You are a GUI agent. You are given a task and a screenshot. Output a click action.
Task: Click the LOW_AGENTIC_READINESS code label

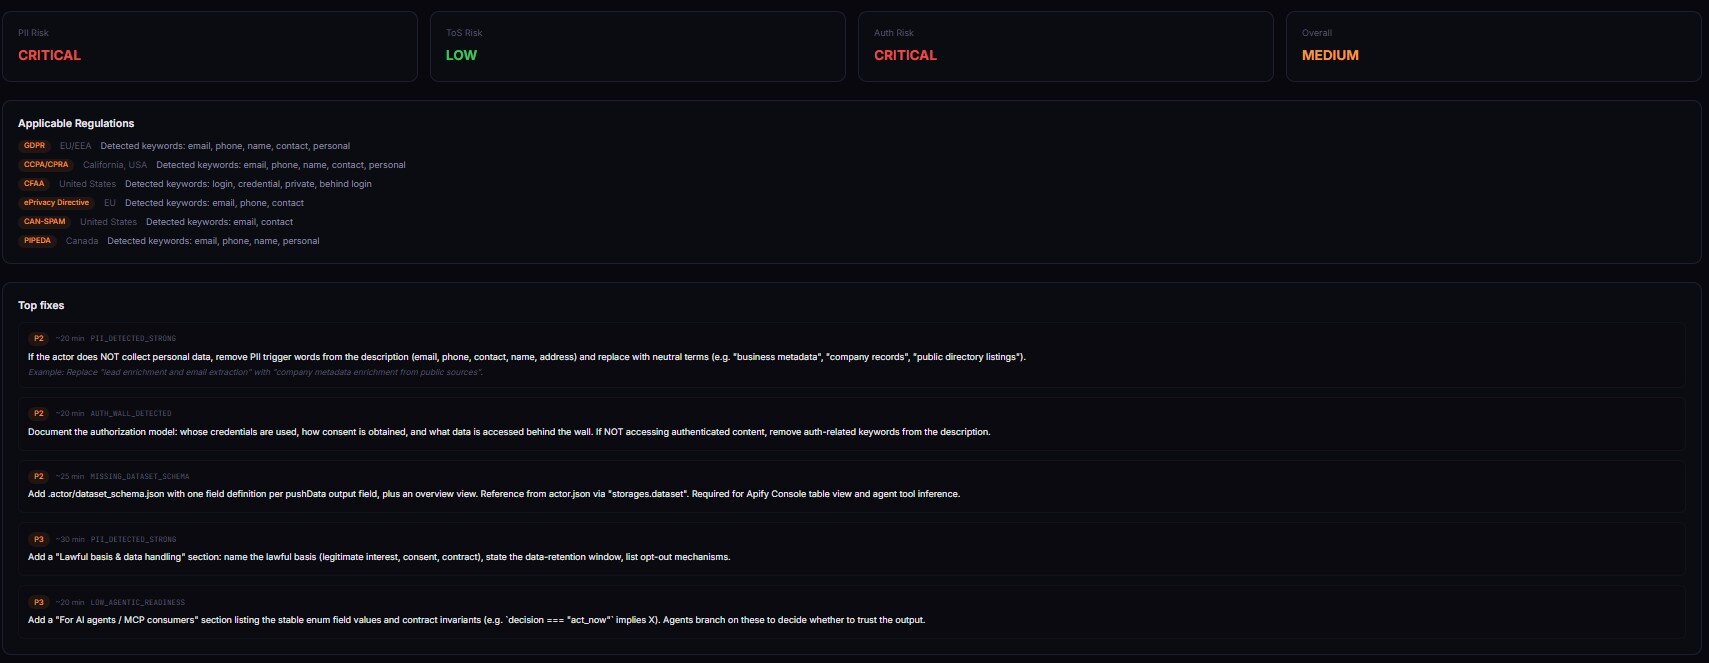pos(137,602)
